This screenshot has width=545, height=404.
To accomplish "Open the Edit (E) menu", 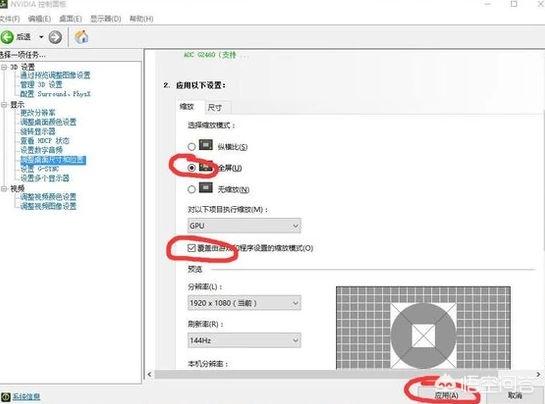I will point(39,19).
